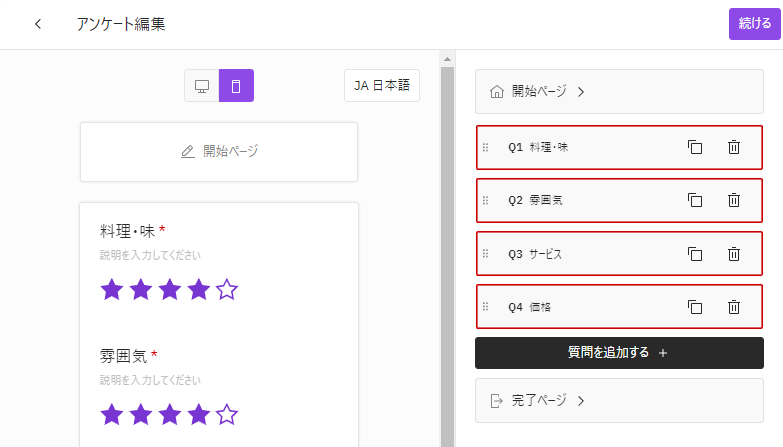Click the drag handle of Q1 料理・味
The width and height of the screenshot is (783, 447).
point(486,147)
